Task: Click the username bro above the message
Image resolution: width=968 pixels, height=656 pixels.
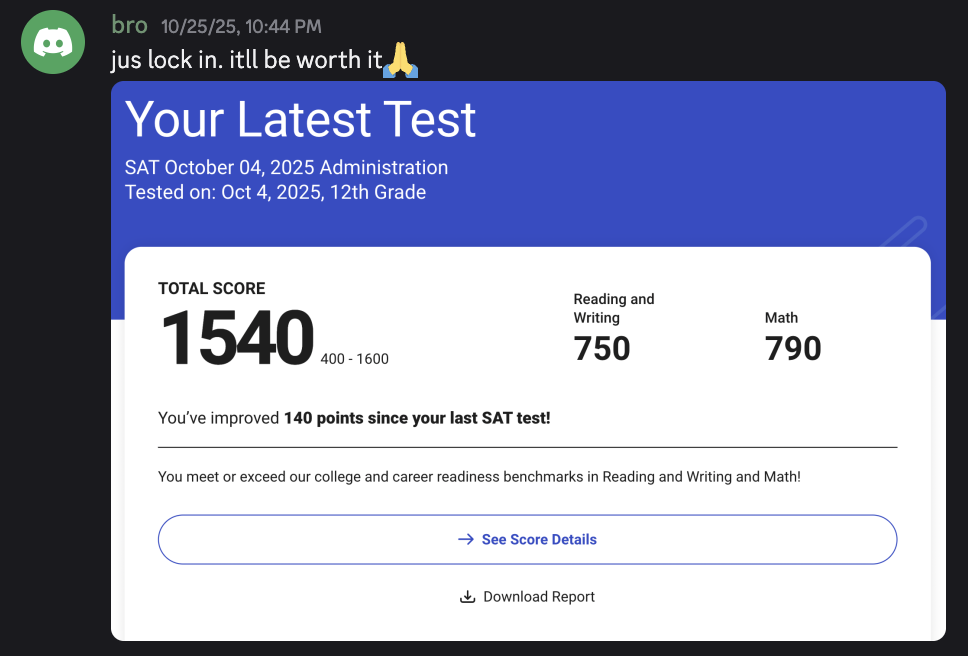Action: point(129,25)
